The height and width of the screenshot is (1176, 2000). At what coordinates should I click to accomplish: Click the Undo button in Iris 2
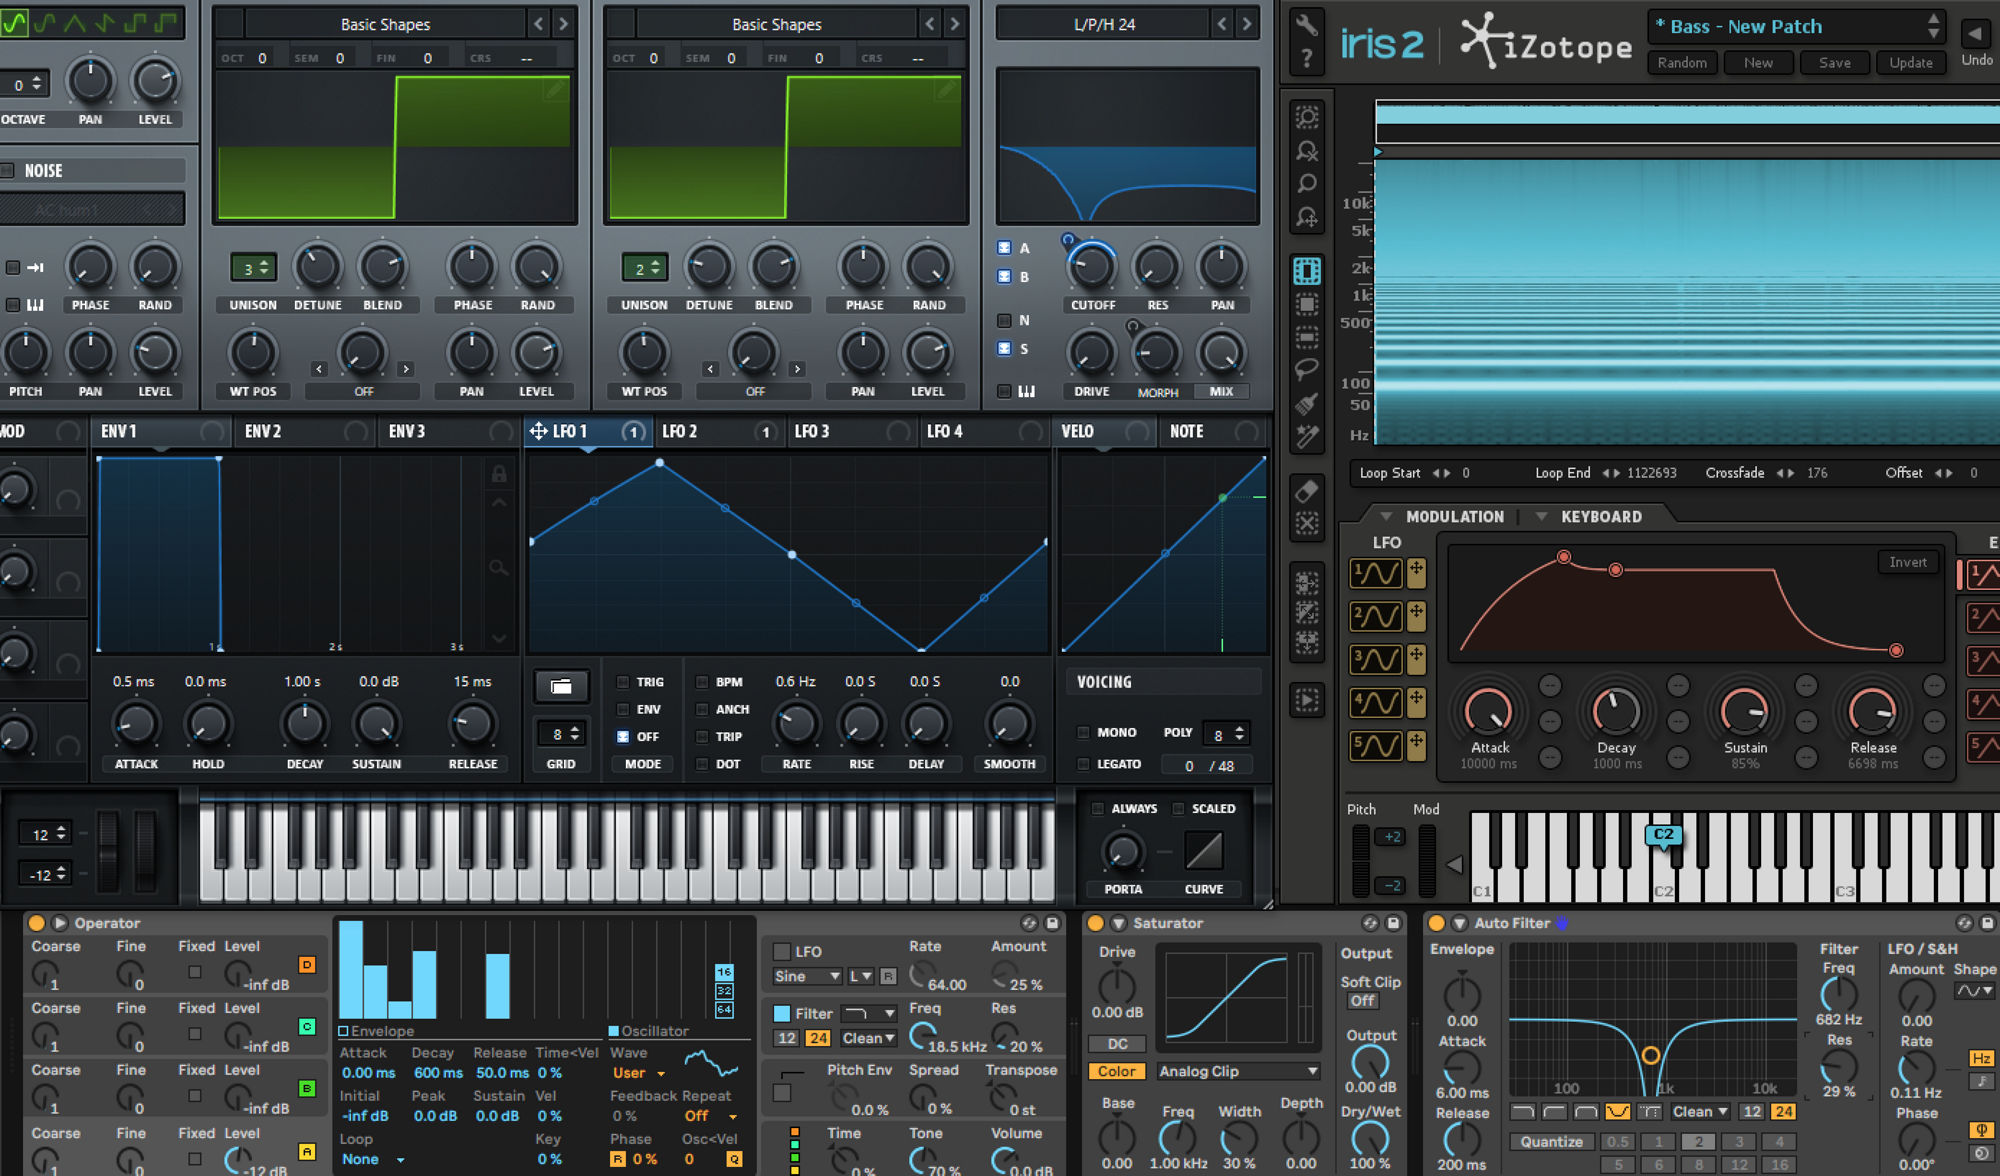point(1976,59)
